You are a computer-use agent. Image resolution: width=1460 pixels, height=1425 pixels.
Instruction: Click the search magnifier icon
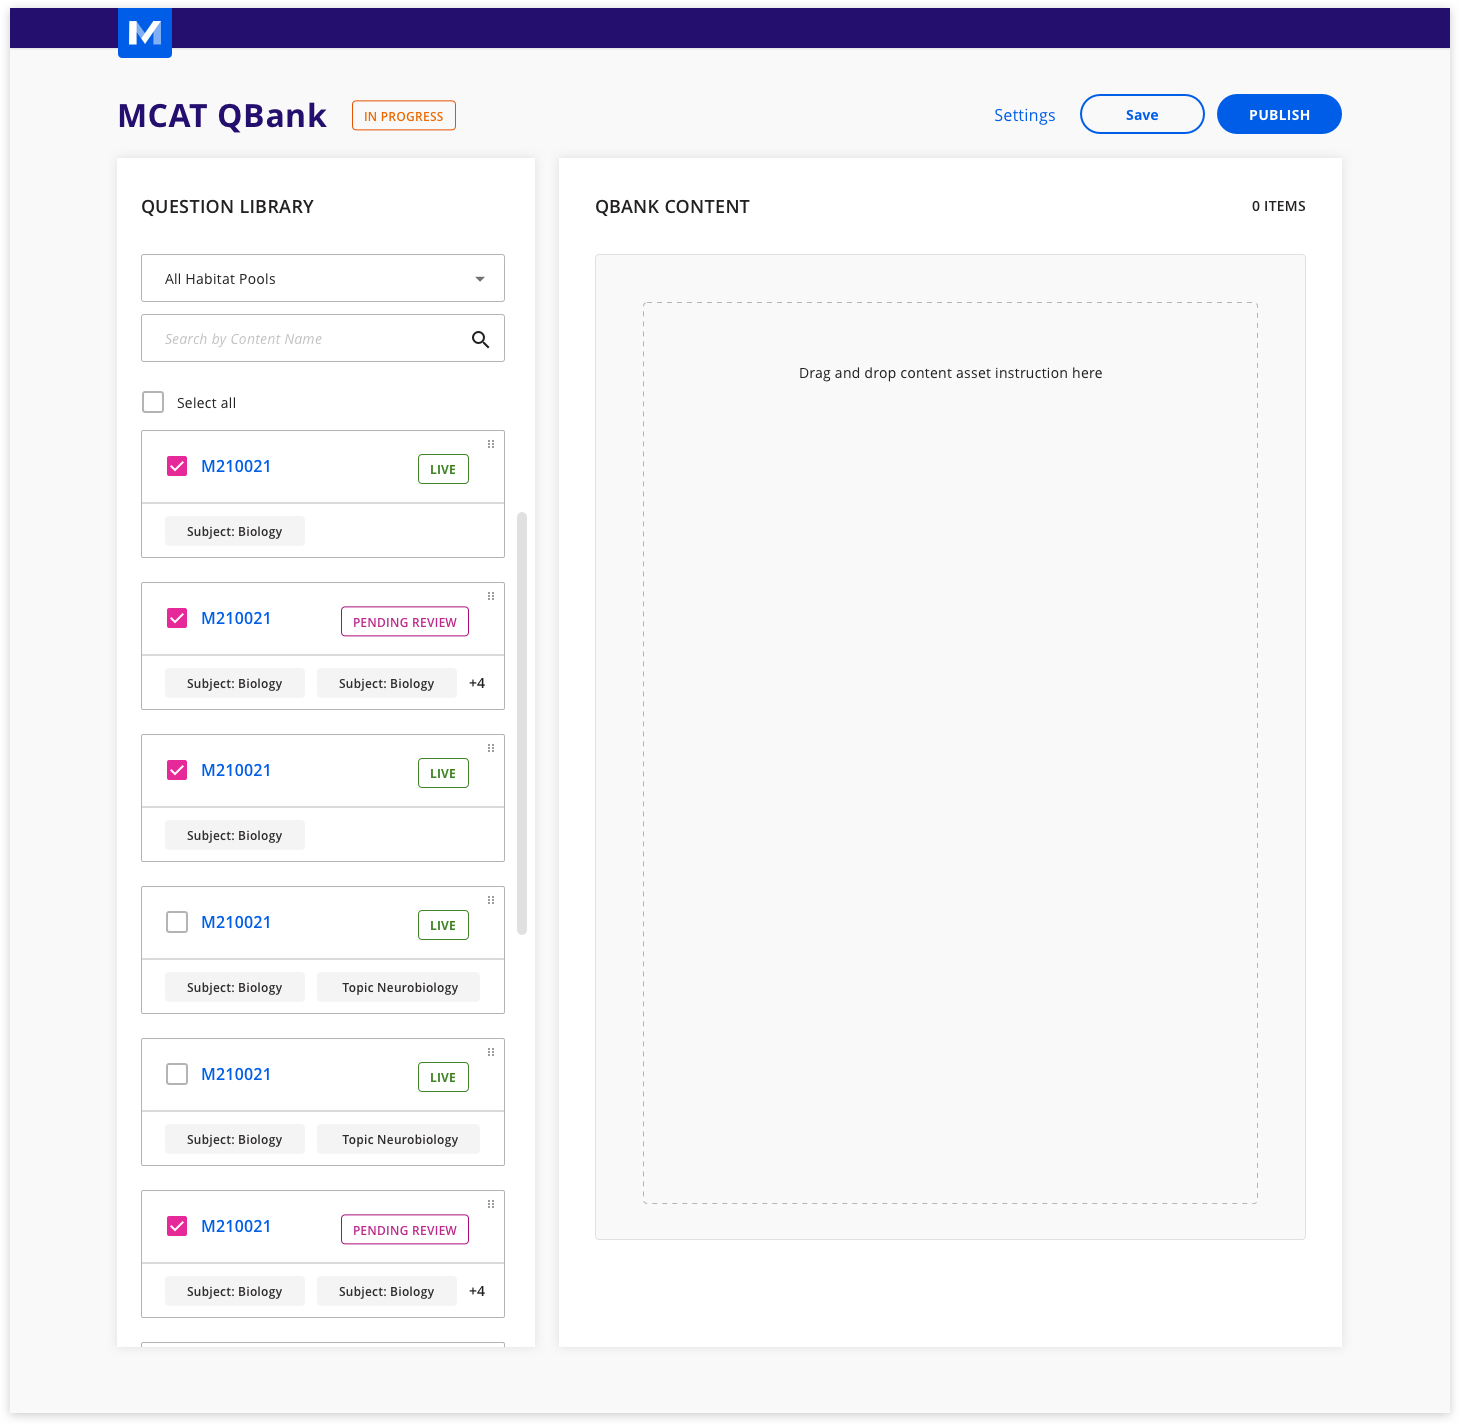[x=480, y=339]
